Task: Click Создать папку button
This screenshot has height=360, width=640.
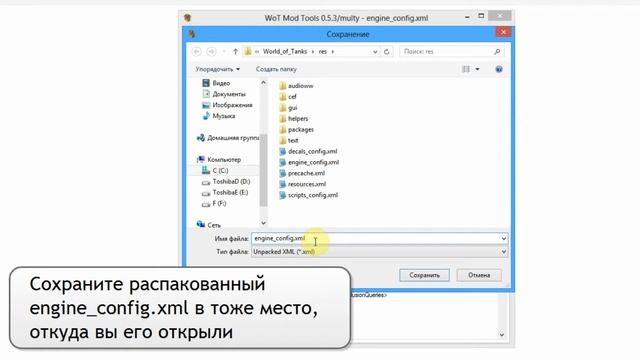Action: click(x=276, y=69)
